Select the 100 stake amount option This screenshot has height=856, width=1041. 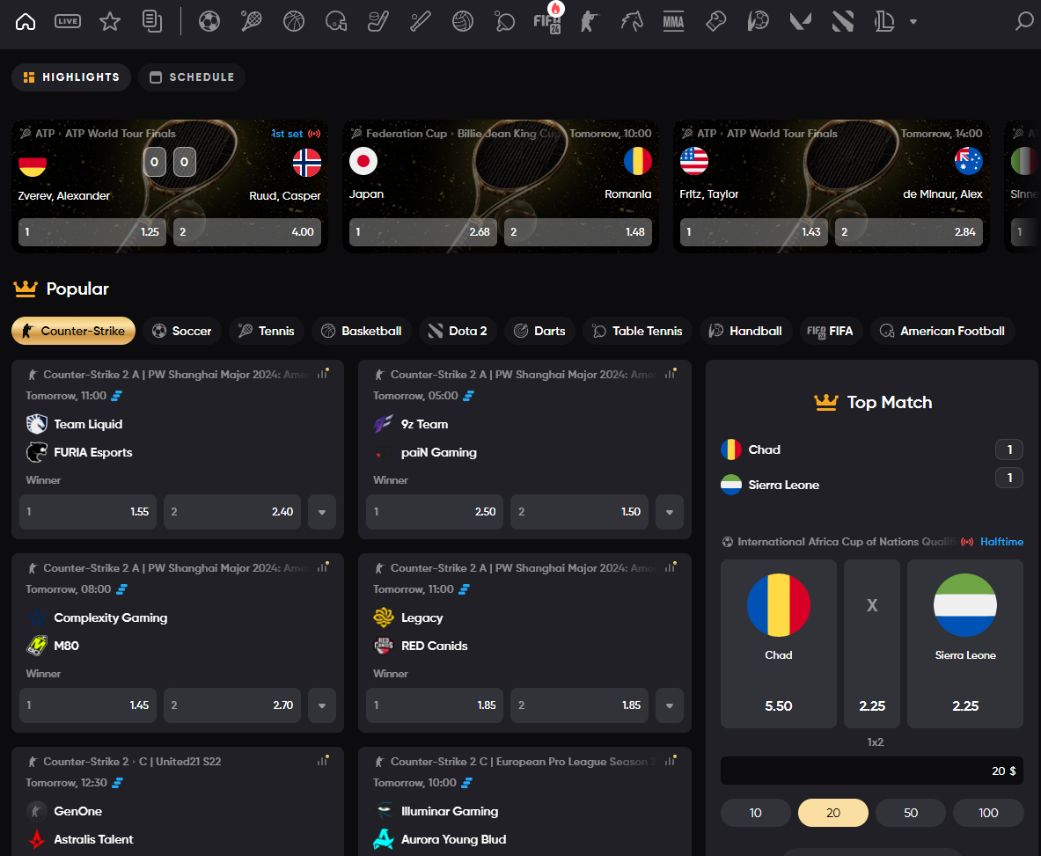click(988, 813)
